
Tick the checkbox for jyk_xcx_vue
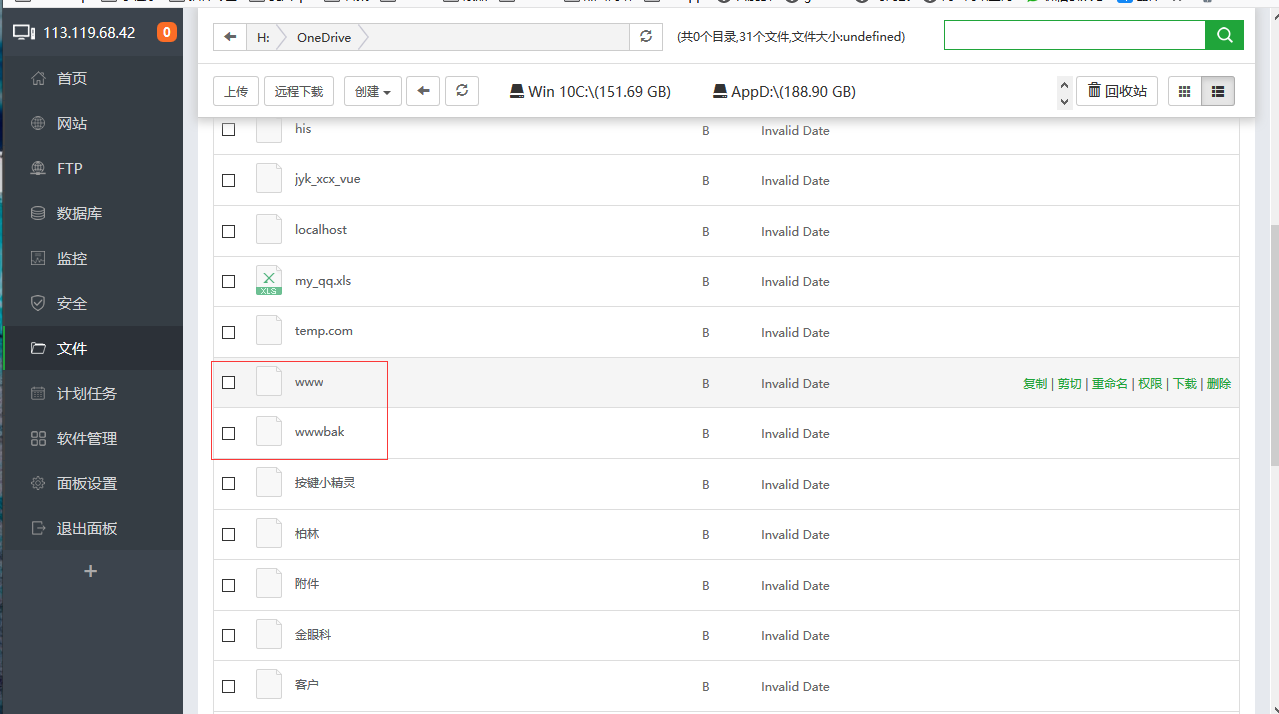click(x=228, y=180)
